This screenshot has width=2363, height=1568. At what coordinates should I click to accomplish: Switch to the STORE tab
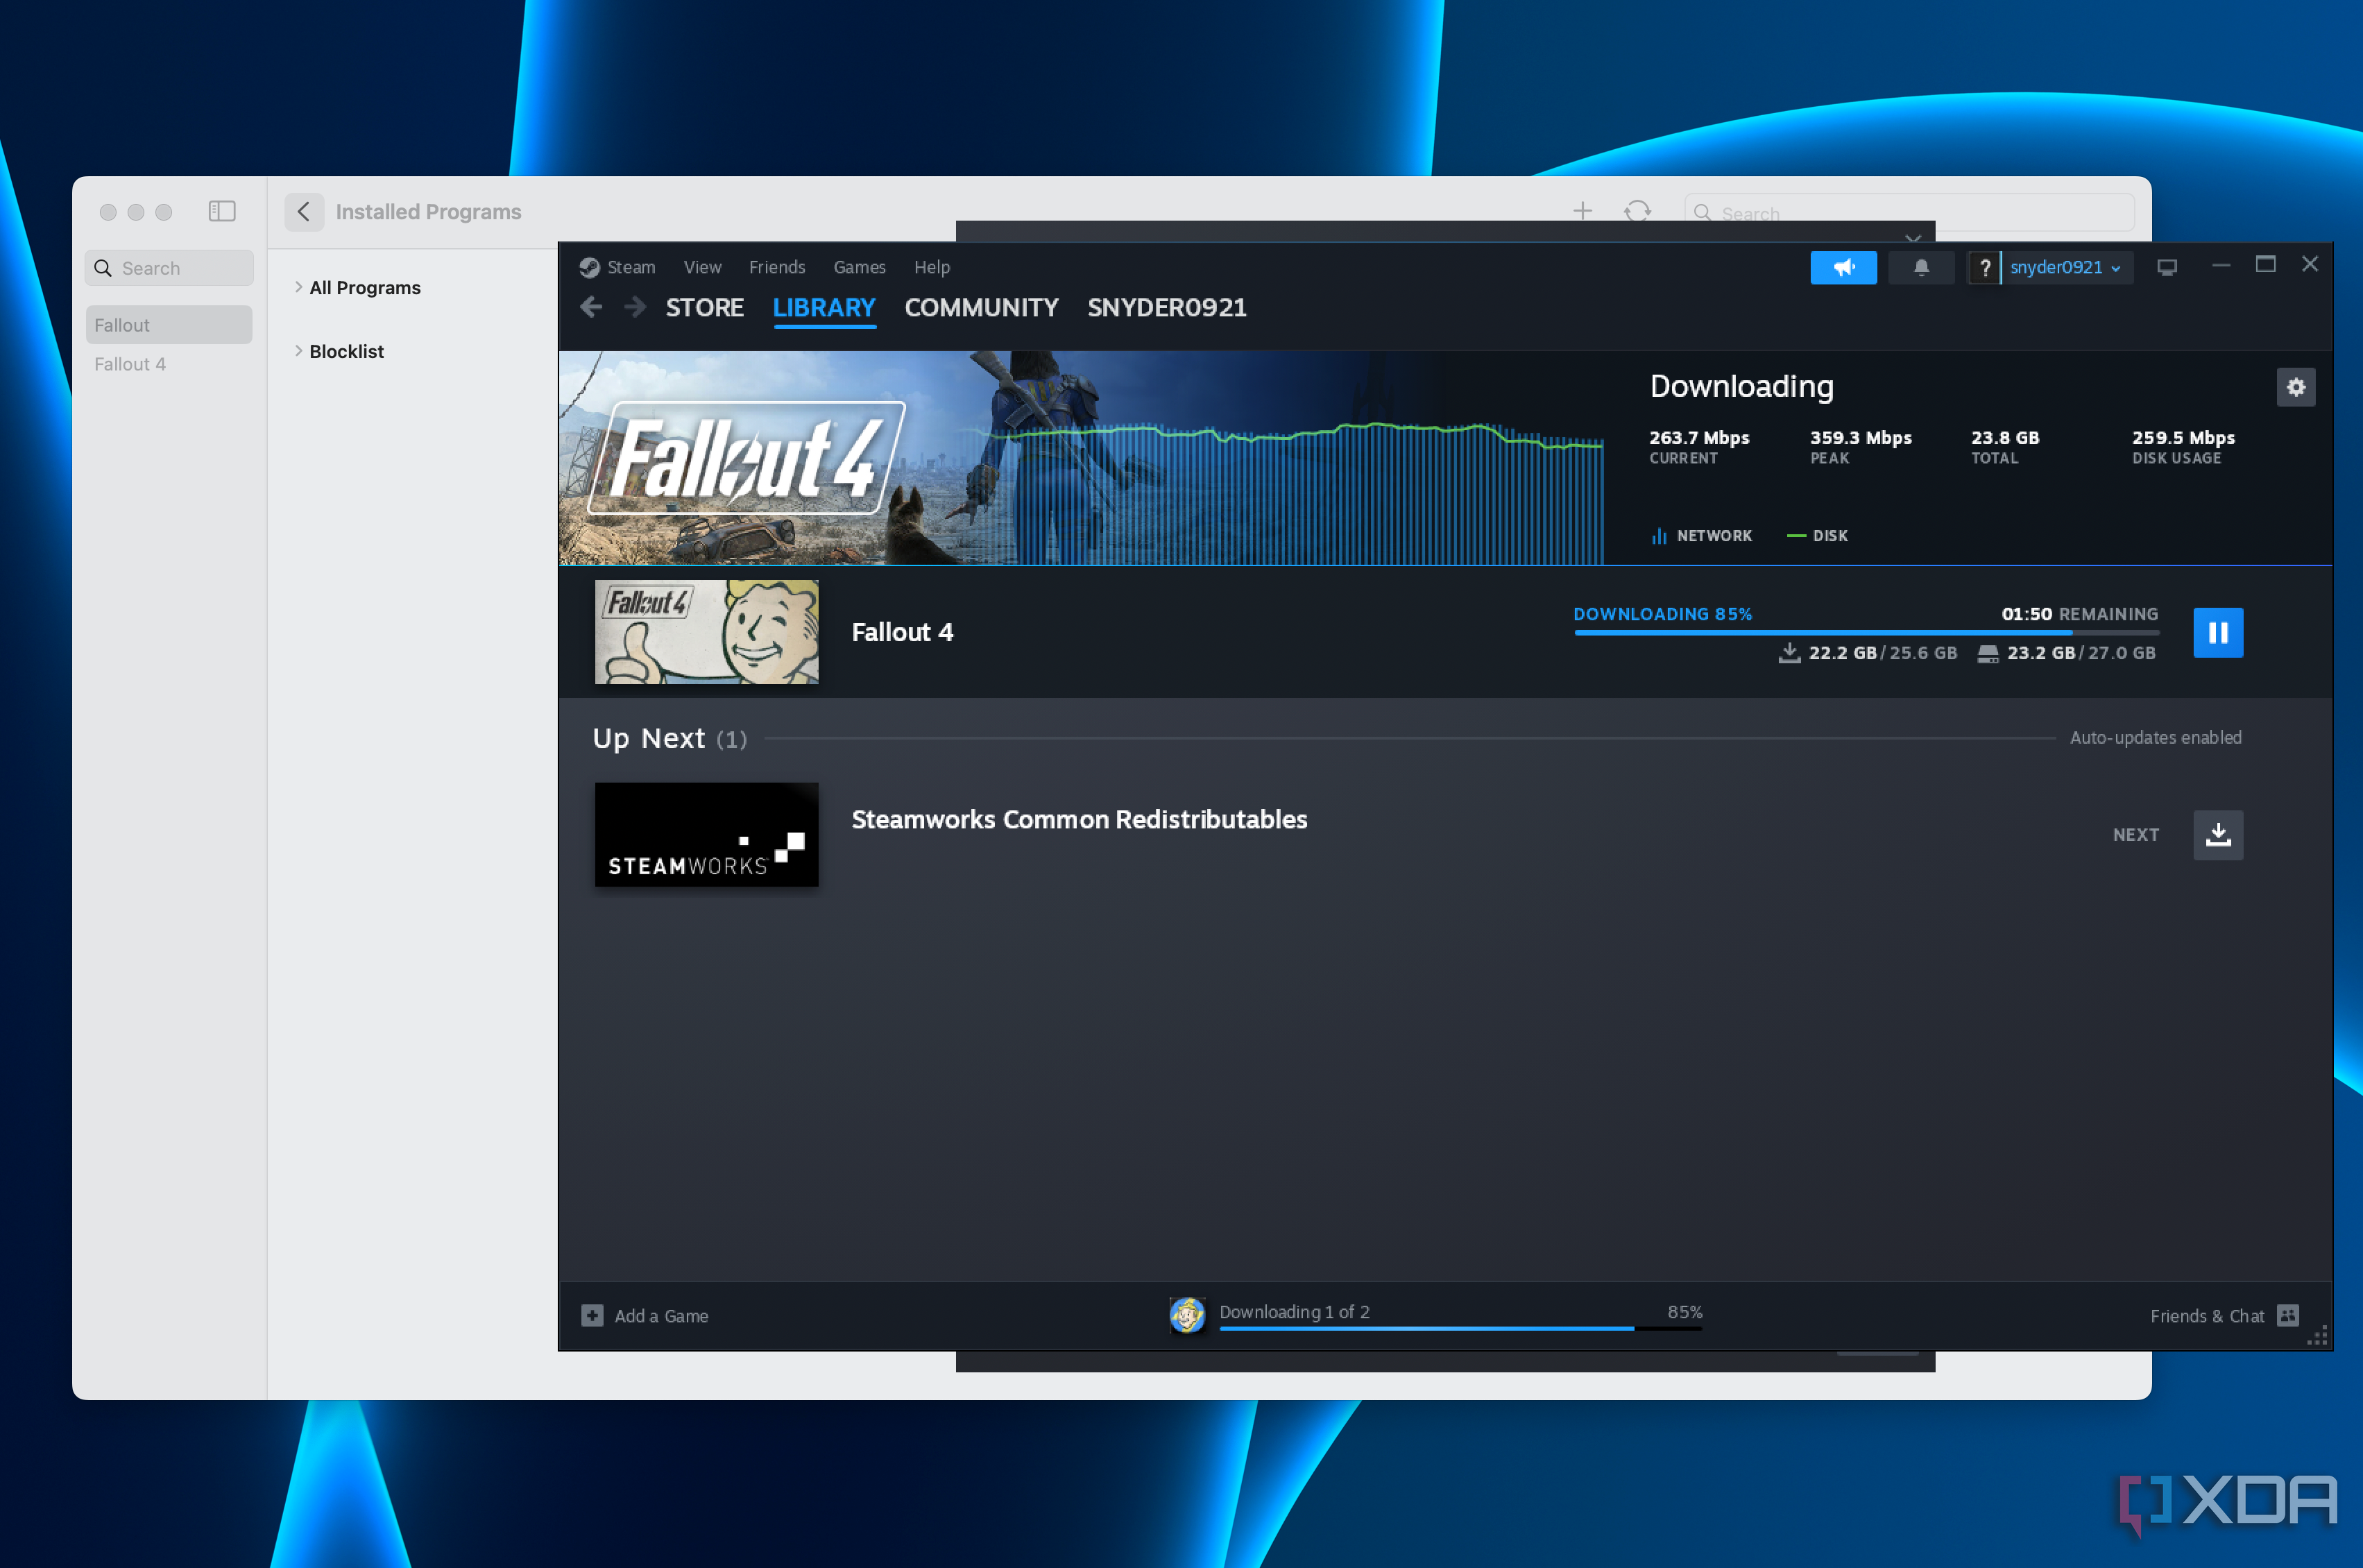[x=704, y=307]
